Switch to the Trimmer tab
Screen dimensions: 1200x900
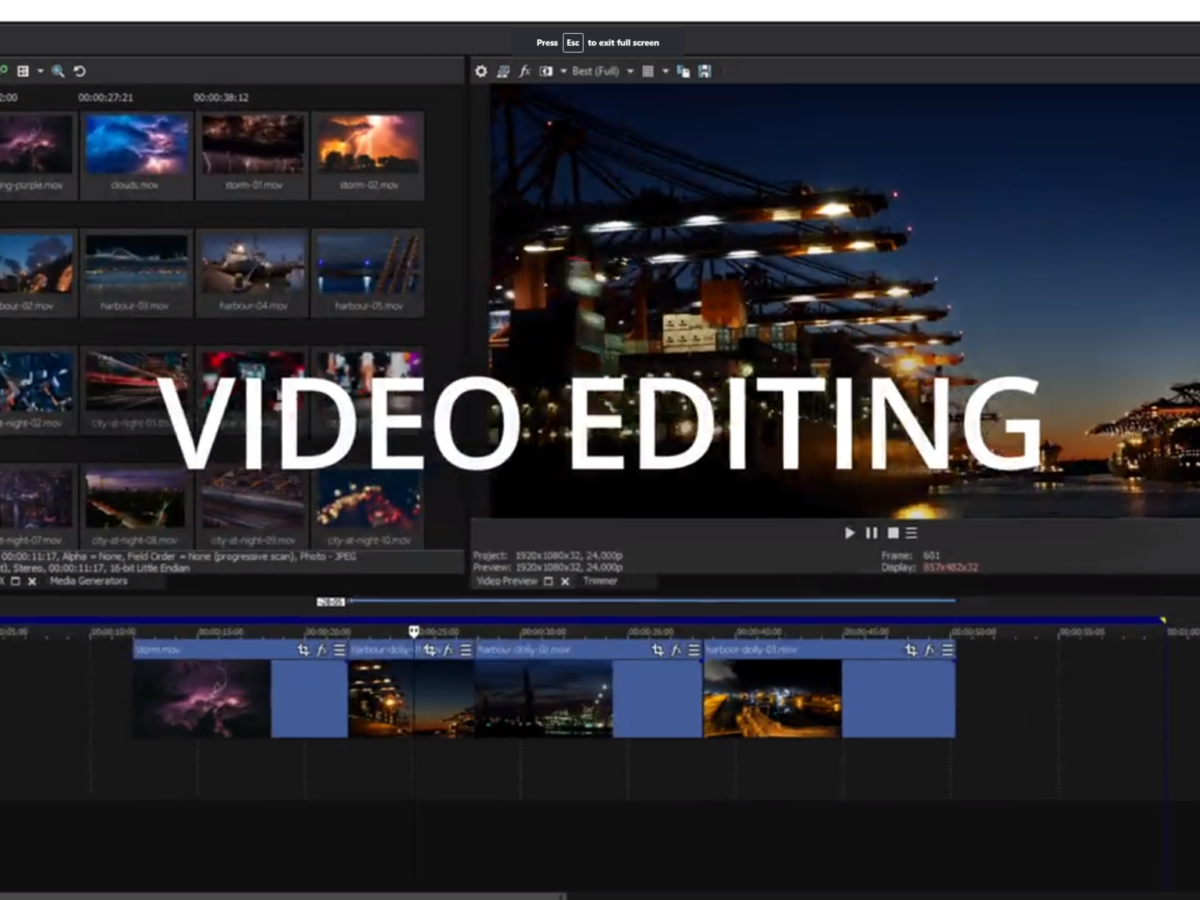(x=601, y=581)
